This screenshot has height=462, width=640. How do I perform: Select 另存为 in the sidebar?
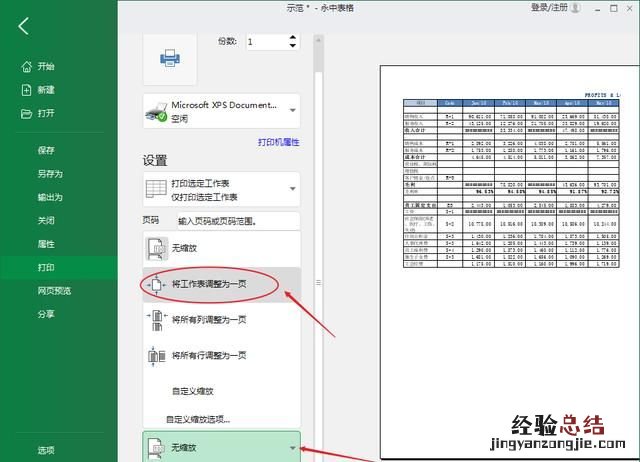click(x=50, y=174)
